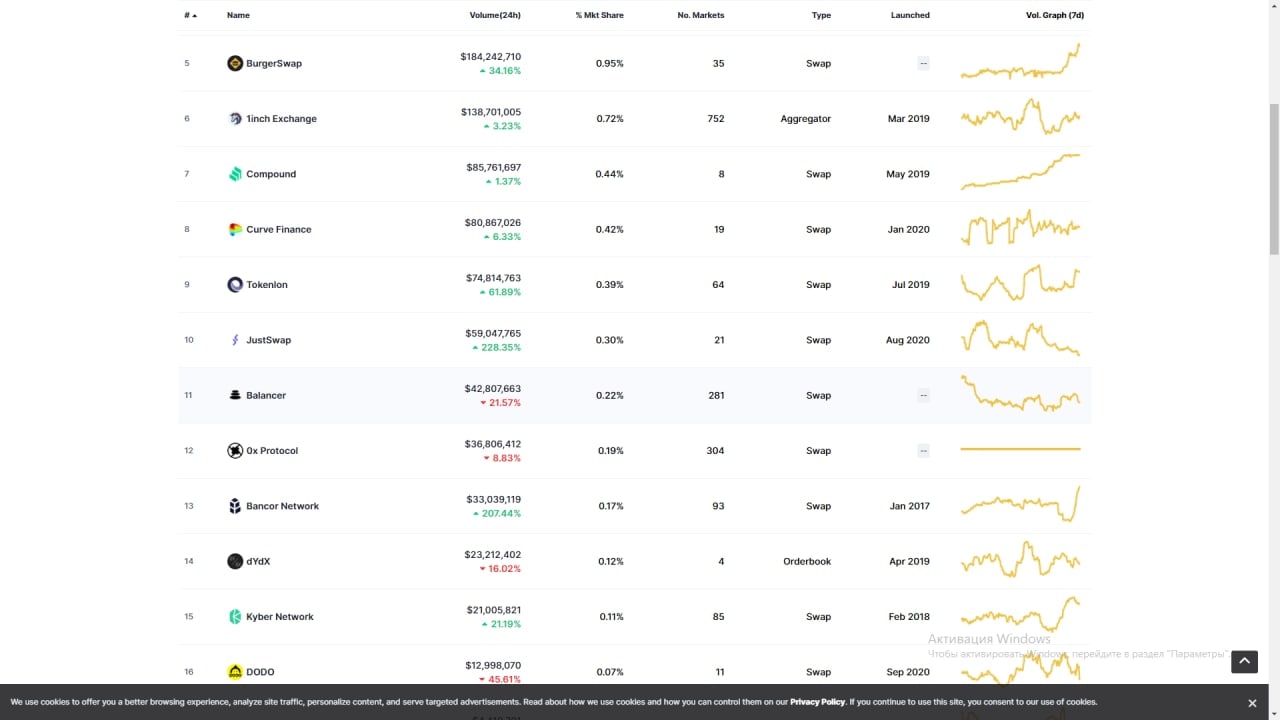Close the cookie notice banner
Viewport: 1280px width, 720px height.
coord(1252,703)
